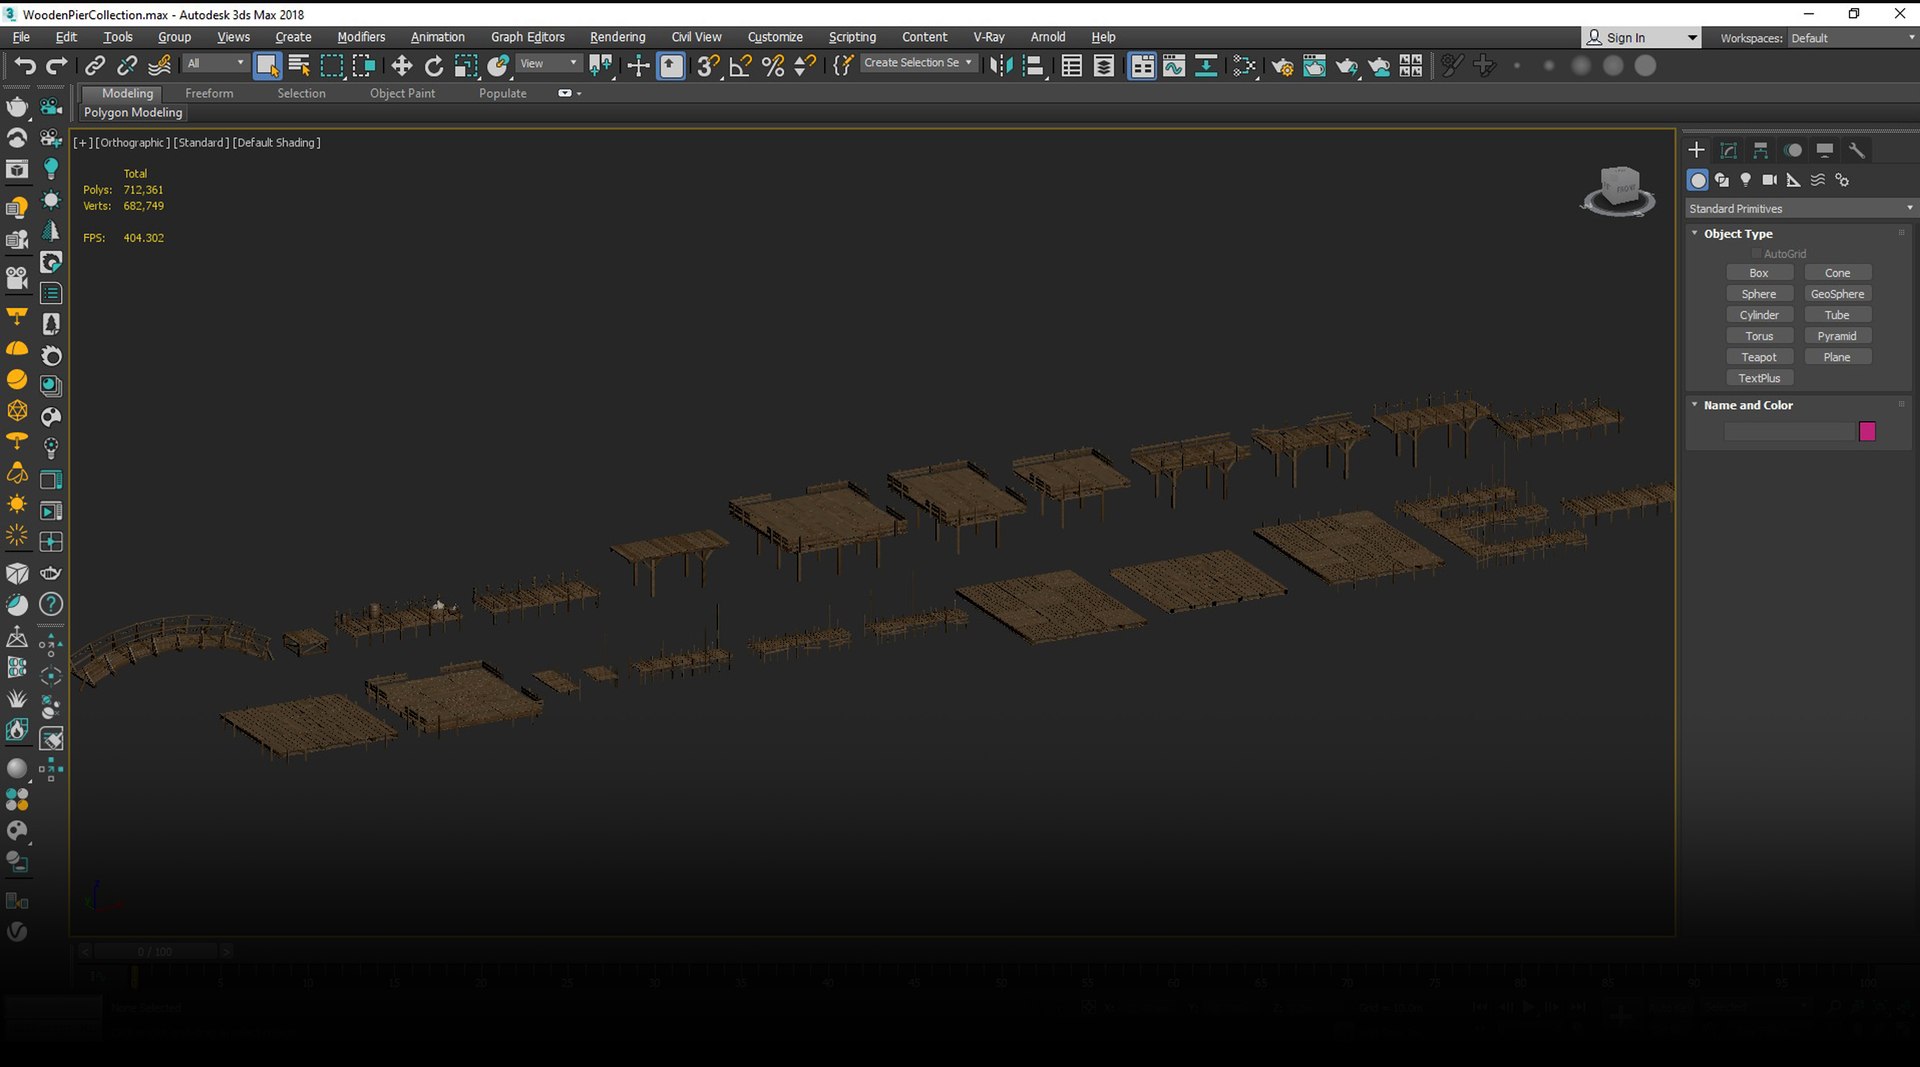The width and height of the screenshot is (1920, 1067).
Task: Open the Layer Explorer icon
Action: tap(1104, 66)
